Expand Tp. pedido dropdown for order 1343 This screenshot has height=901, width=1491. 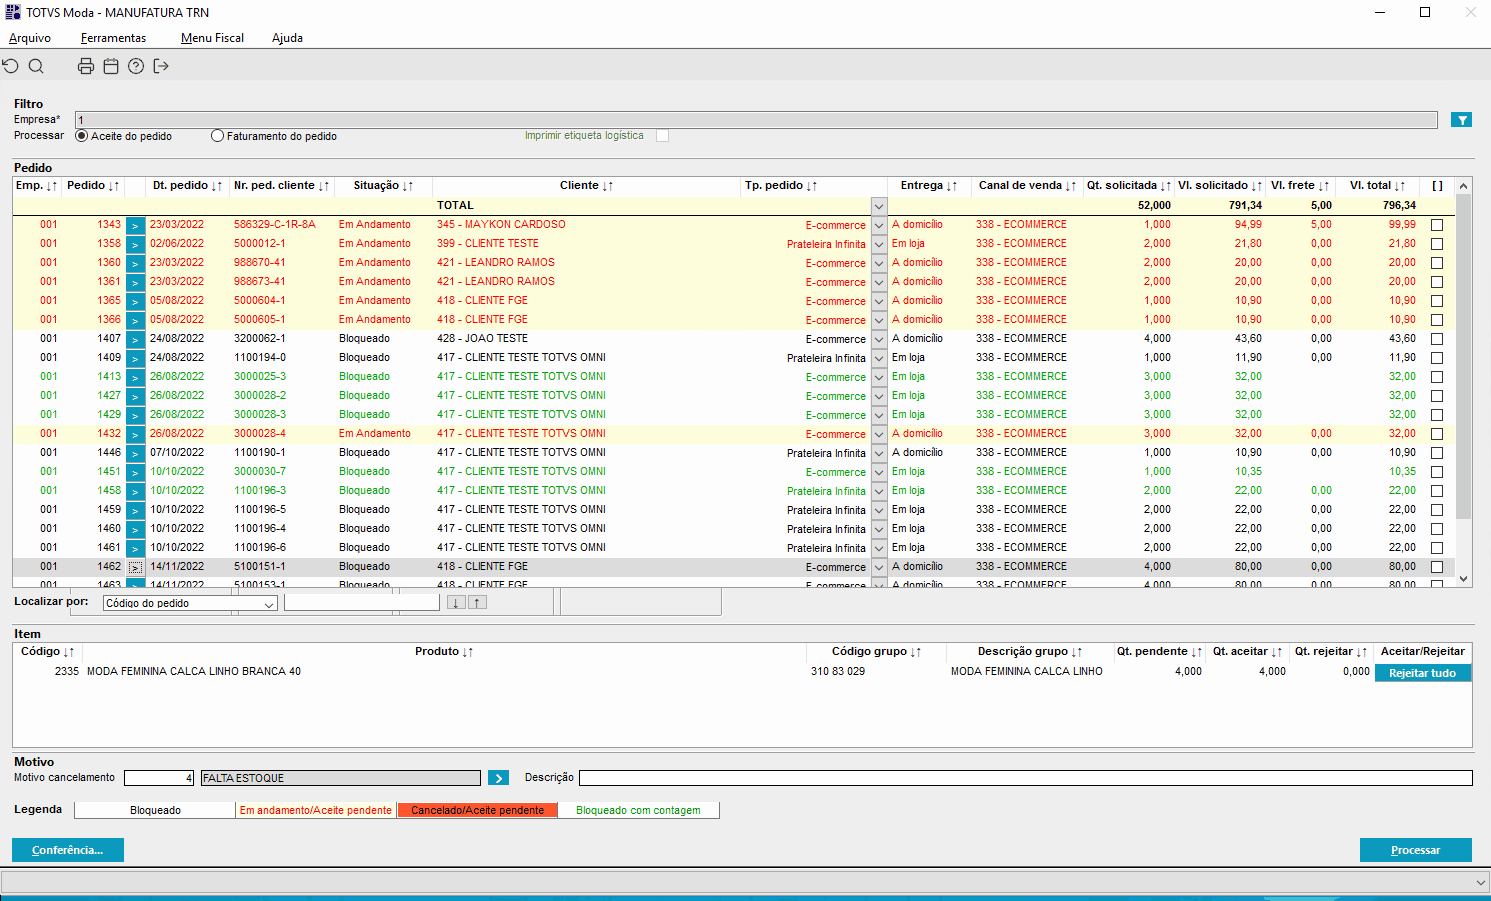click(879, 225)
